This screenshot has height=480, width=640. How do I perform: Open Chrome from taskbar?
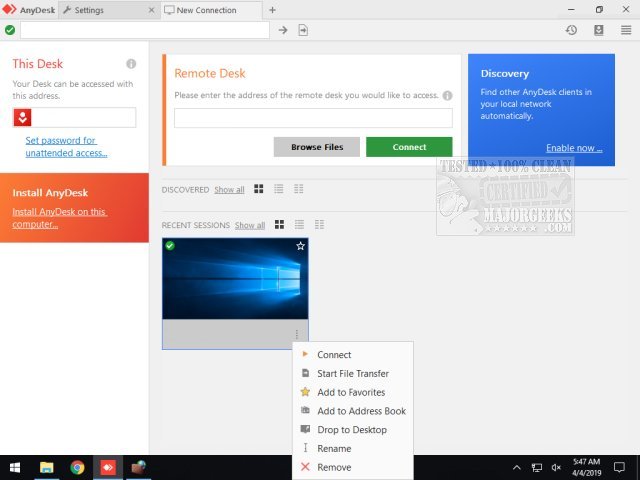coord(77,467)
